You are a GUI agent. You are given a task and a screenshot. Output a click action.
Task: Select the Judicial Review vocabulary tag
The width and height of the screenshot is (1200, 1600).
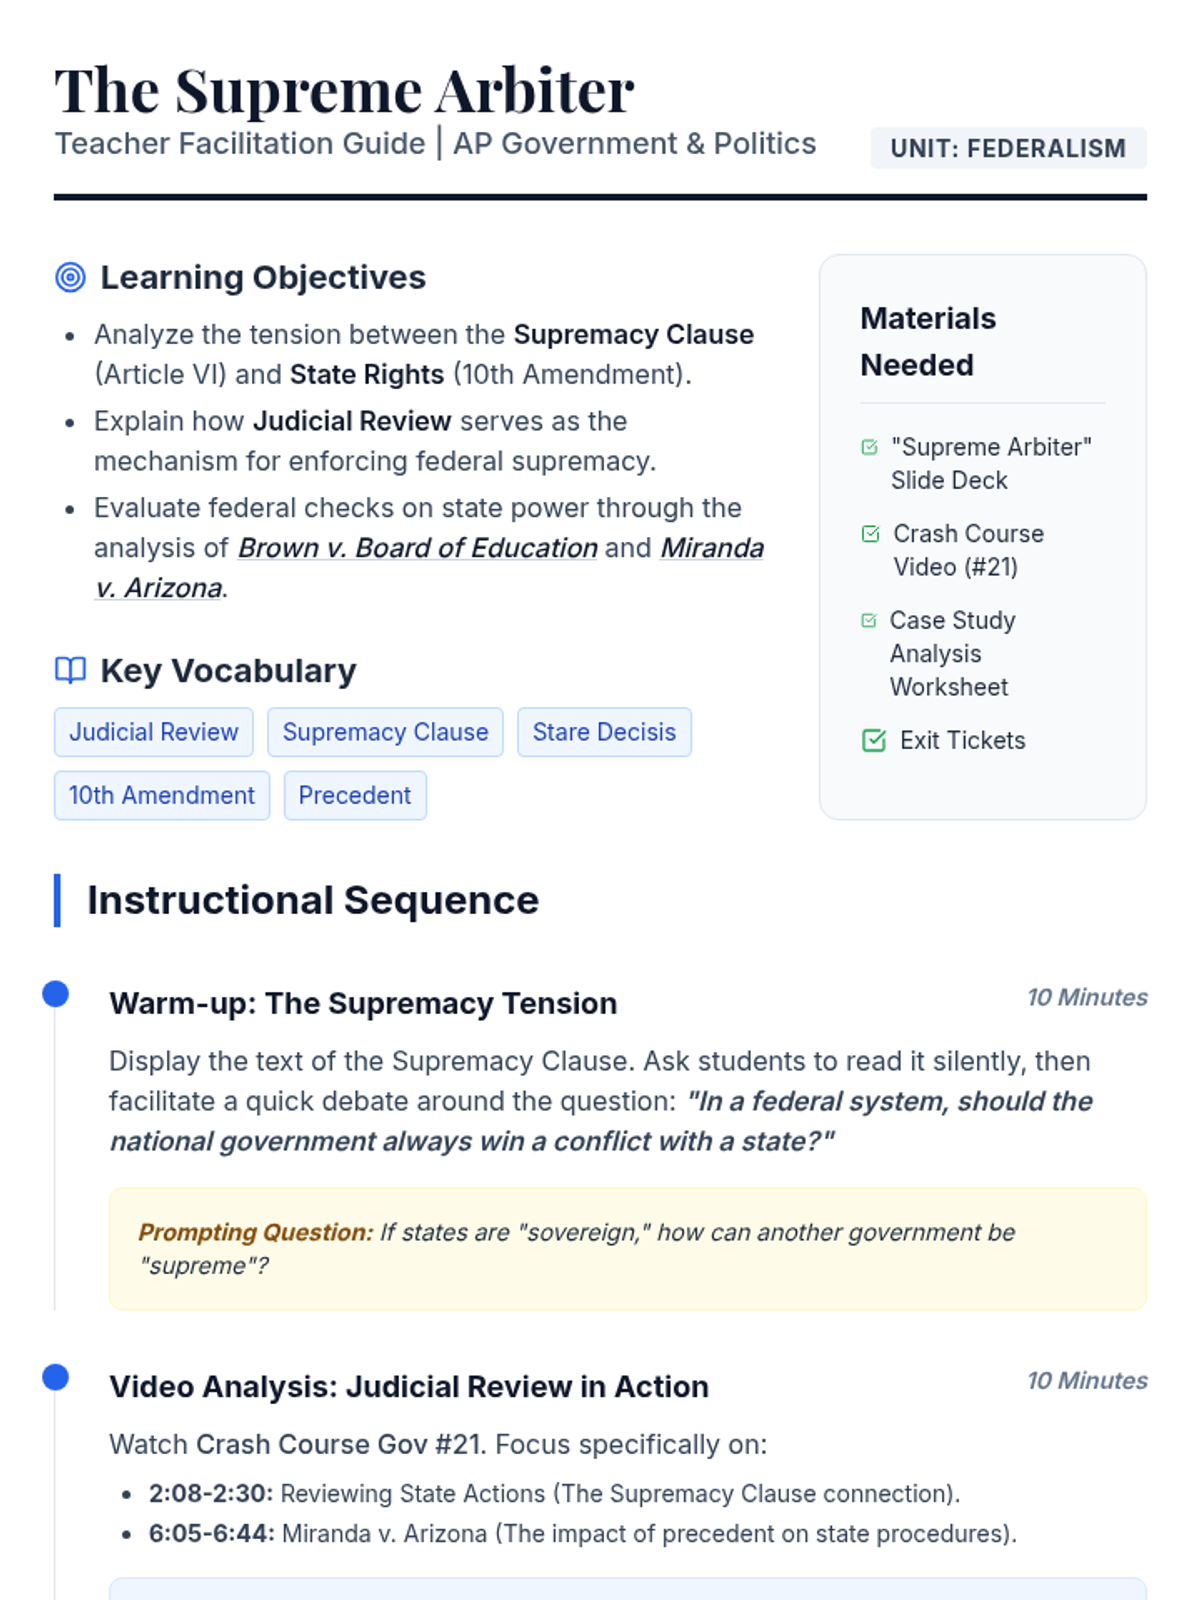(x=153, y=732)
